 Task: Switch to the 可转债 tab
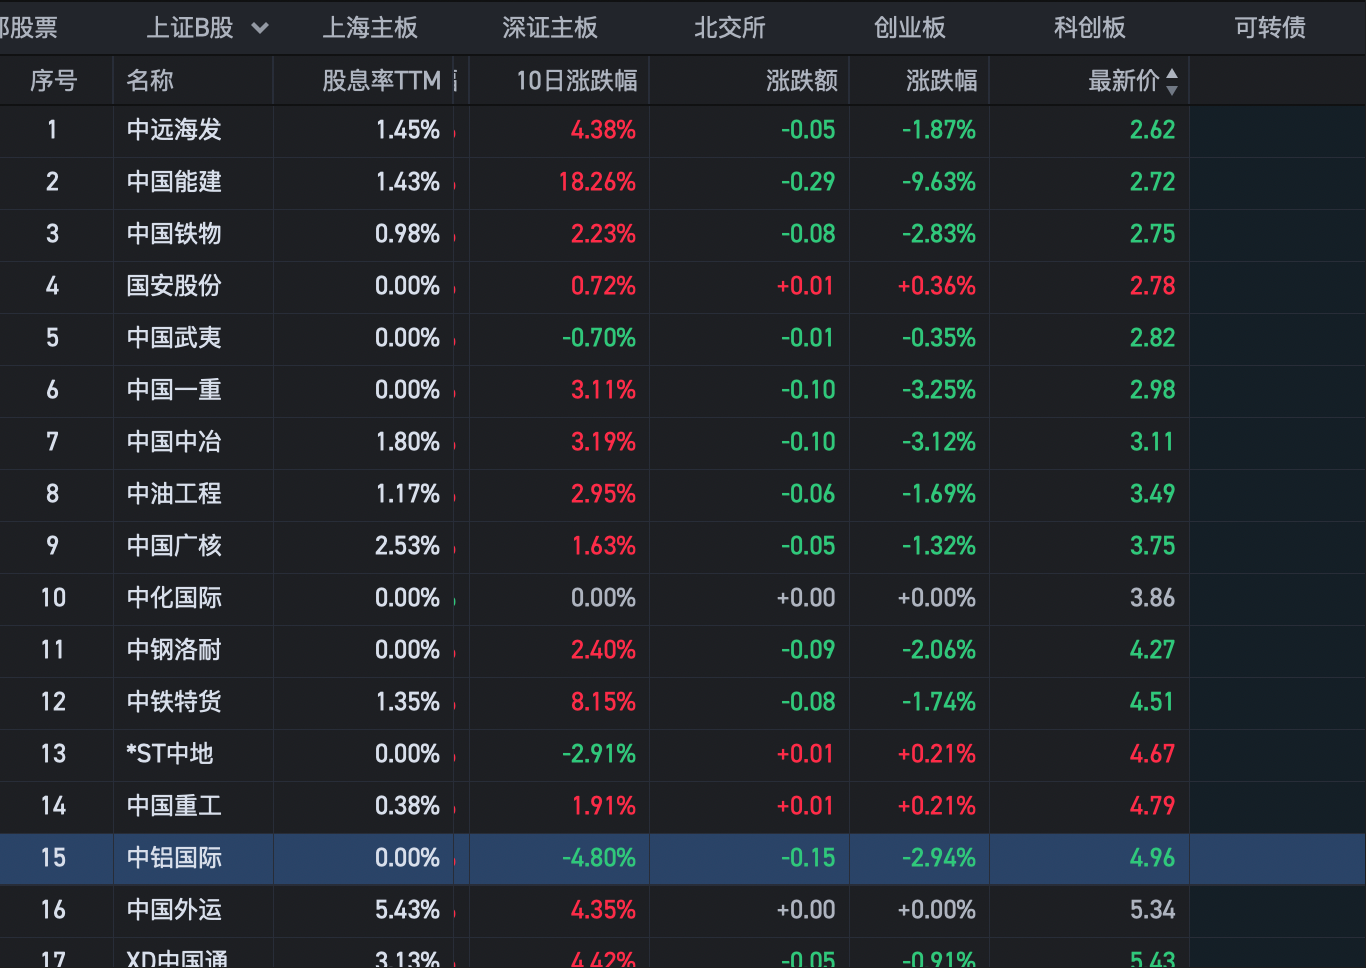click(1269, 28)
